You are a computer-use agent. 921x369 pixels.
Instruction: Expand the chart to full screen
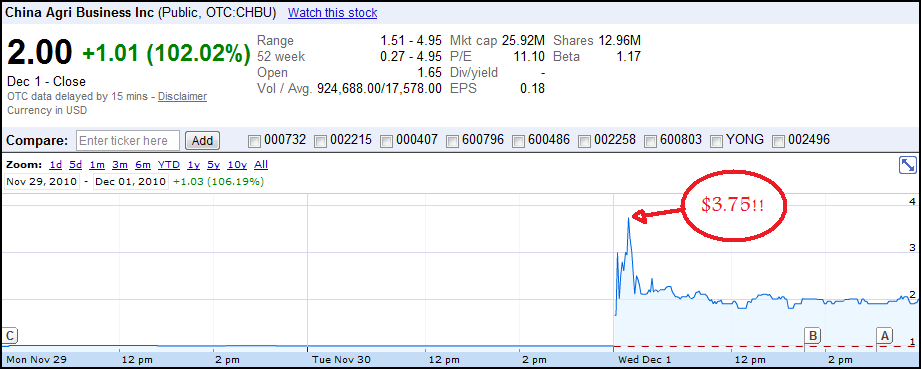point(907,166)
